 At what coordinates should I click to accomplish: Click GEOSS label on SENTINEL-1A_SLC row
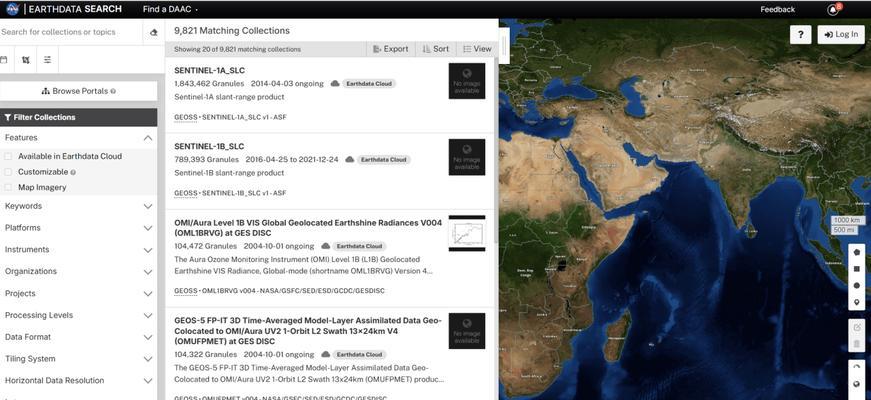coord(186,117)
